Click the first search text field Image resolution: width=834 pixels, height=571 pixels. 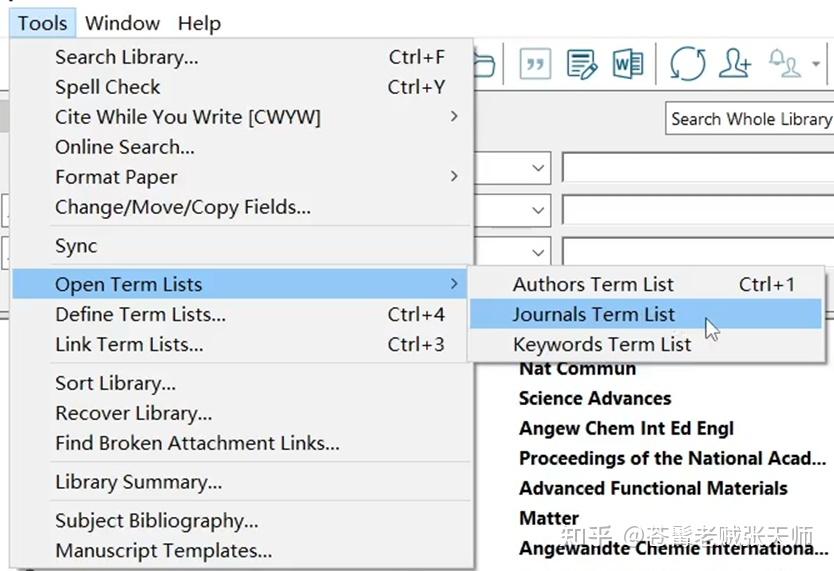697,168
